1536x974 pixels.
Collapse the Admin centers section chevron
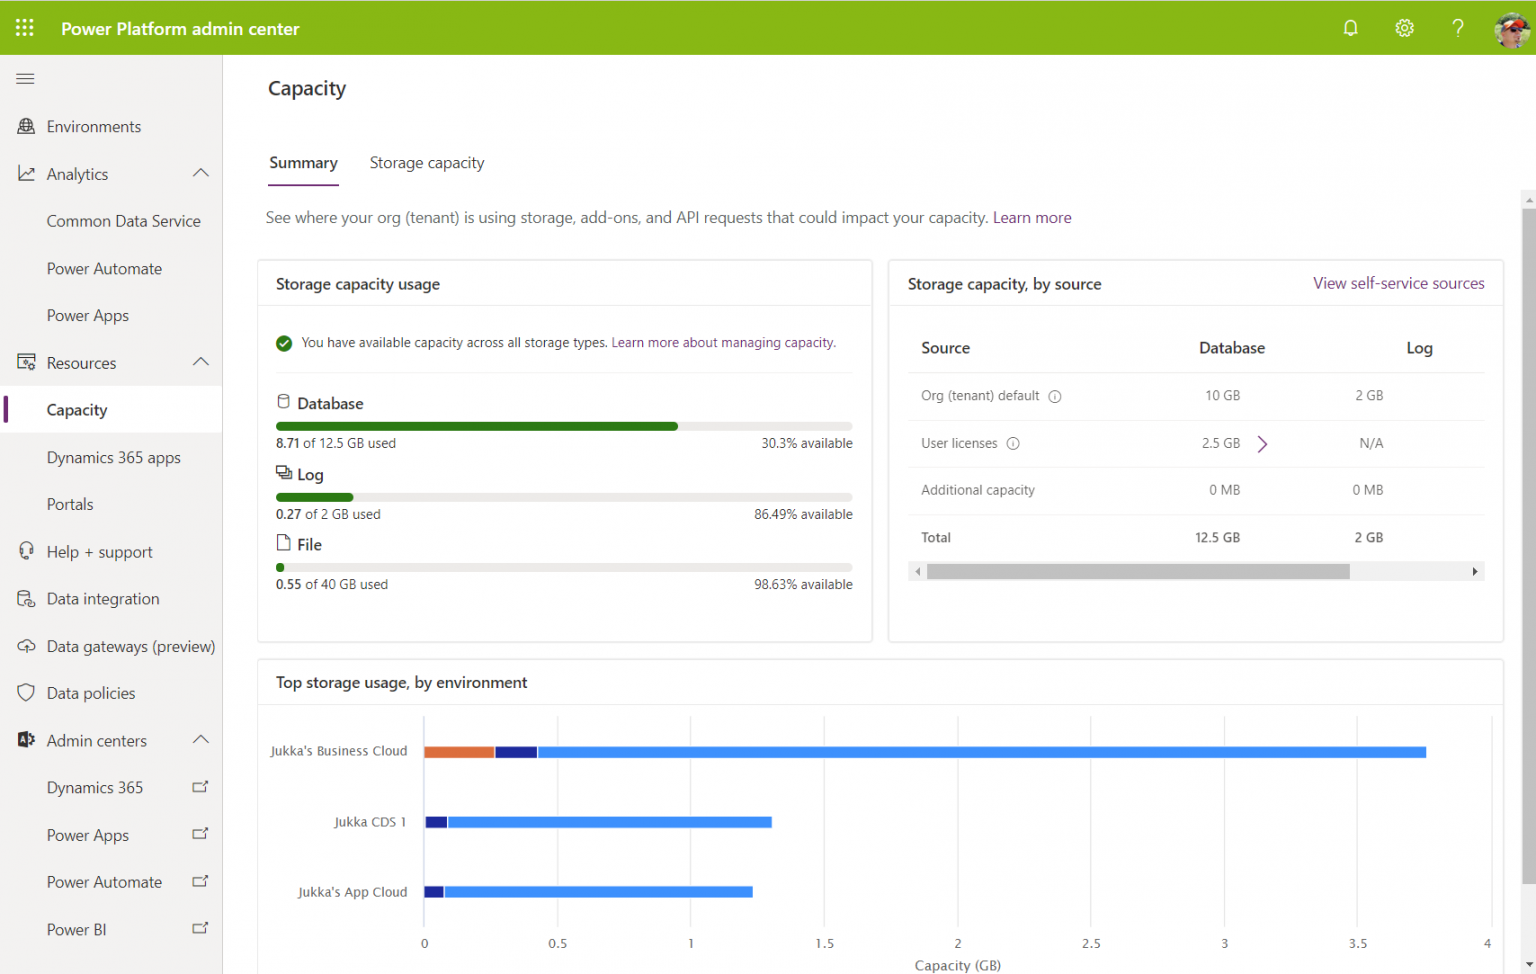(x=200, y=739)
